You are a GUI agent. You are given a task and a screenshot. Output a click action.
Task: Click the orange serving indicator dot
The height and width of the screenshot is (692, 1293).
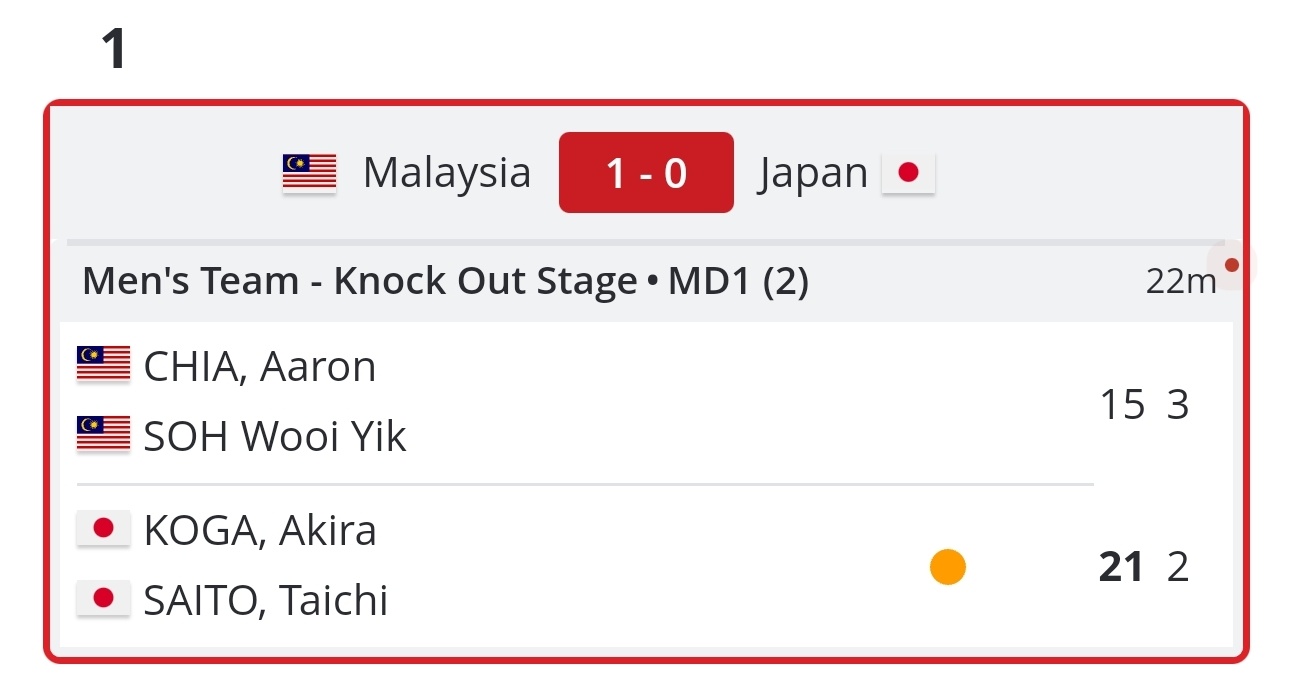947,567
